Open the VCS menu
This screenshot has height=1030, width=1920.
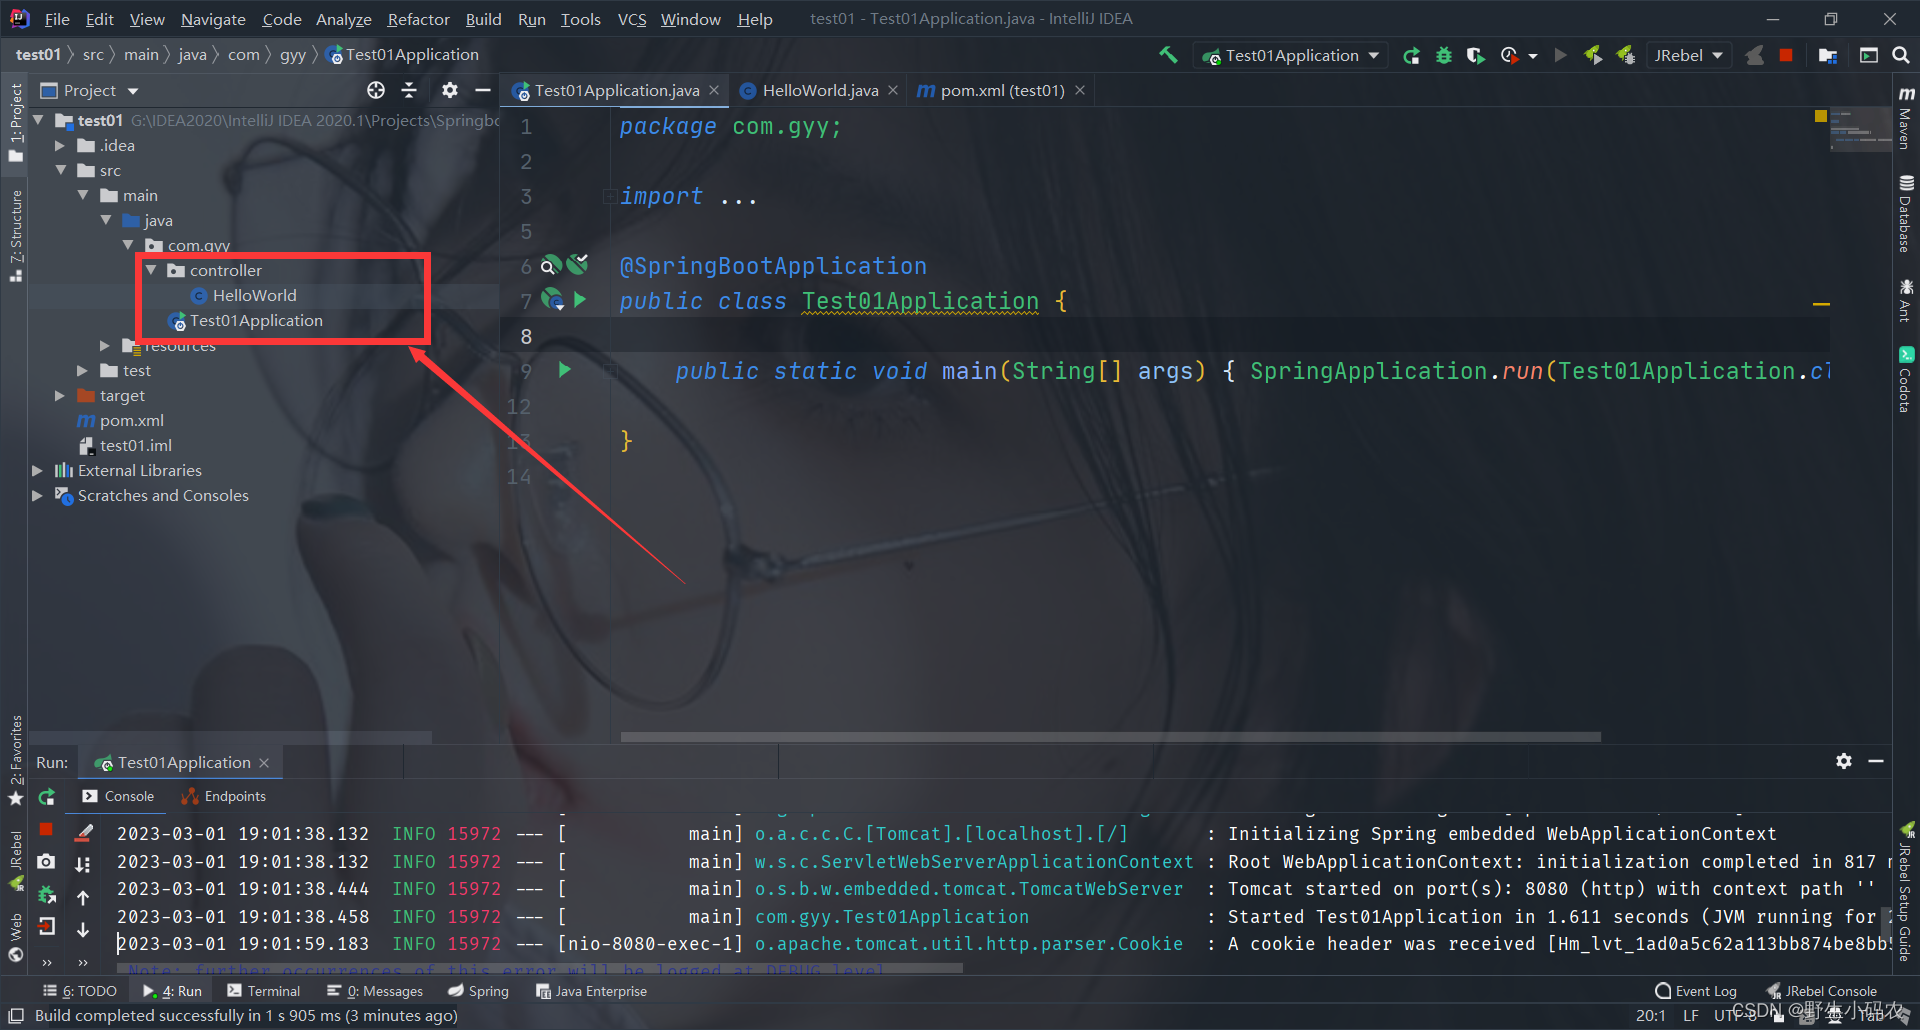(x=632, y=19)
